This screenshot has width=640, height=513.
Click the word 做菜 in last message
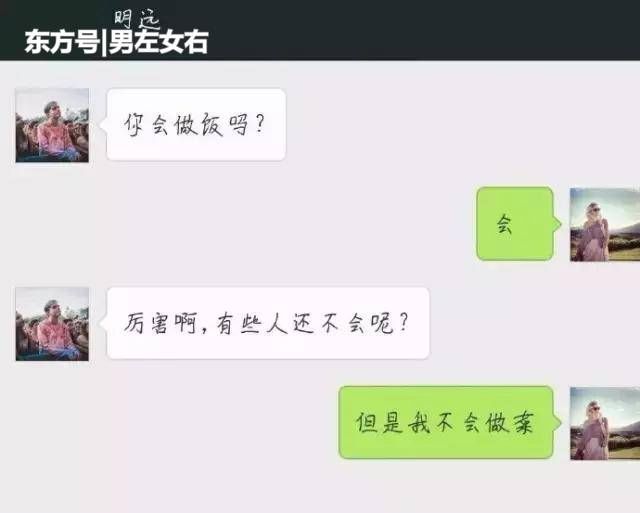pyautogui.click(x=510, y=423)
